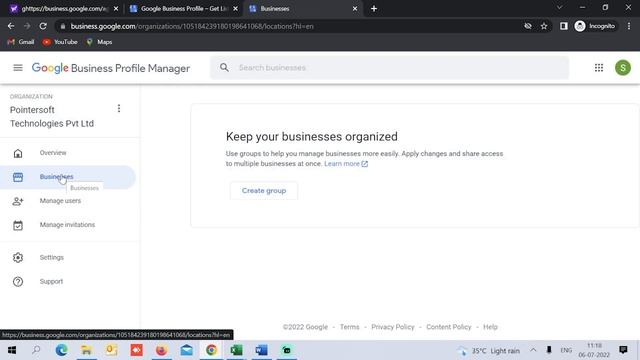Viewport: 640px width, 360px height.
Task: Open the YouTube bookmark
Action: (60, 42)
